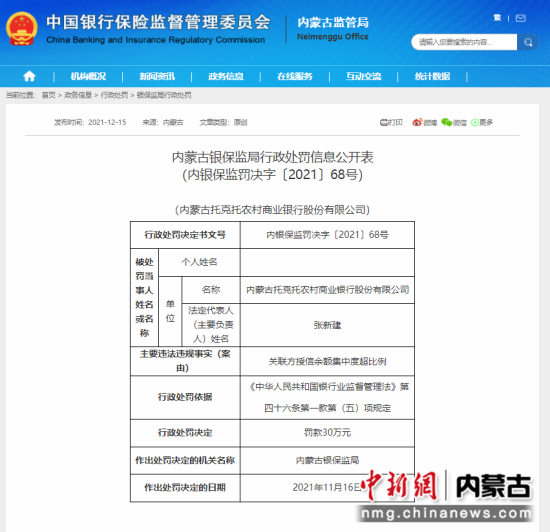Click the envelope mail icon
Viewport: 550px width, 532px height.
[x=521, y=18]
